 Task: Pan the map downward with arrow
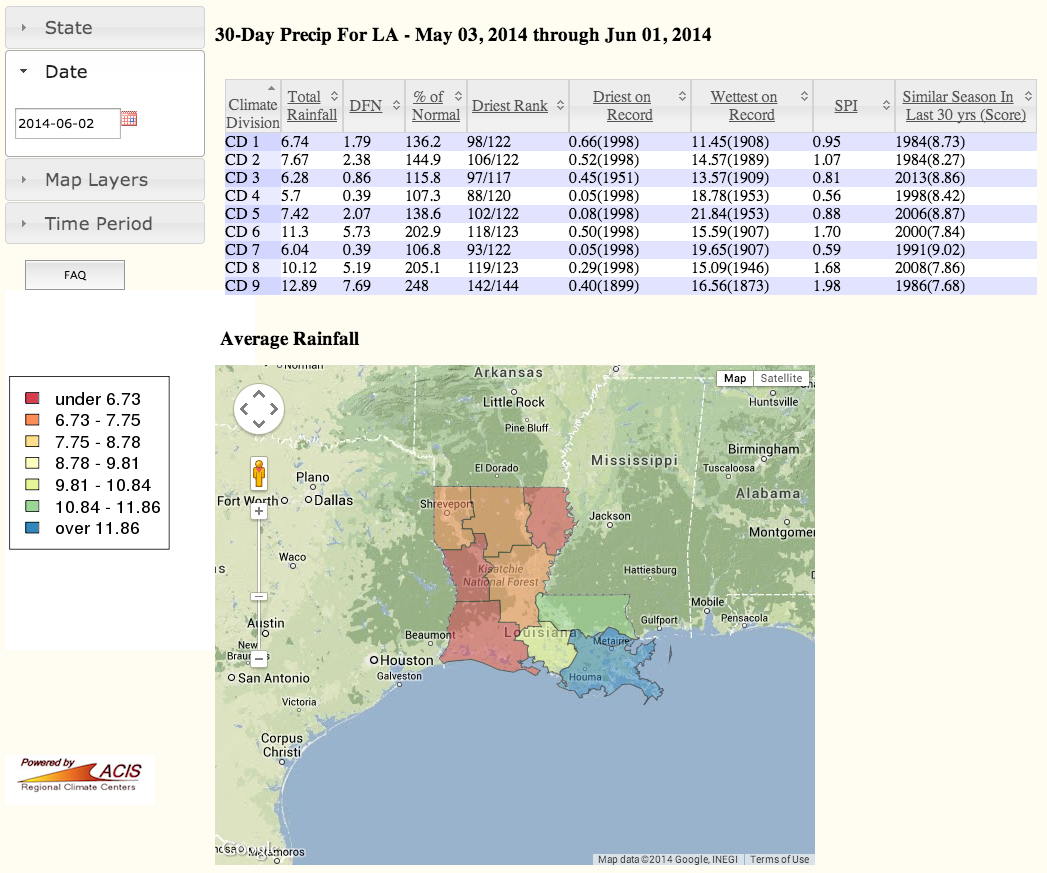tap(259, 424)
